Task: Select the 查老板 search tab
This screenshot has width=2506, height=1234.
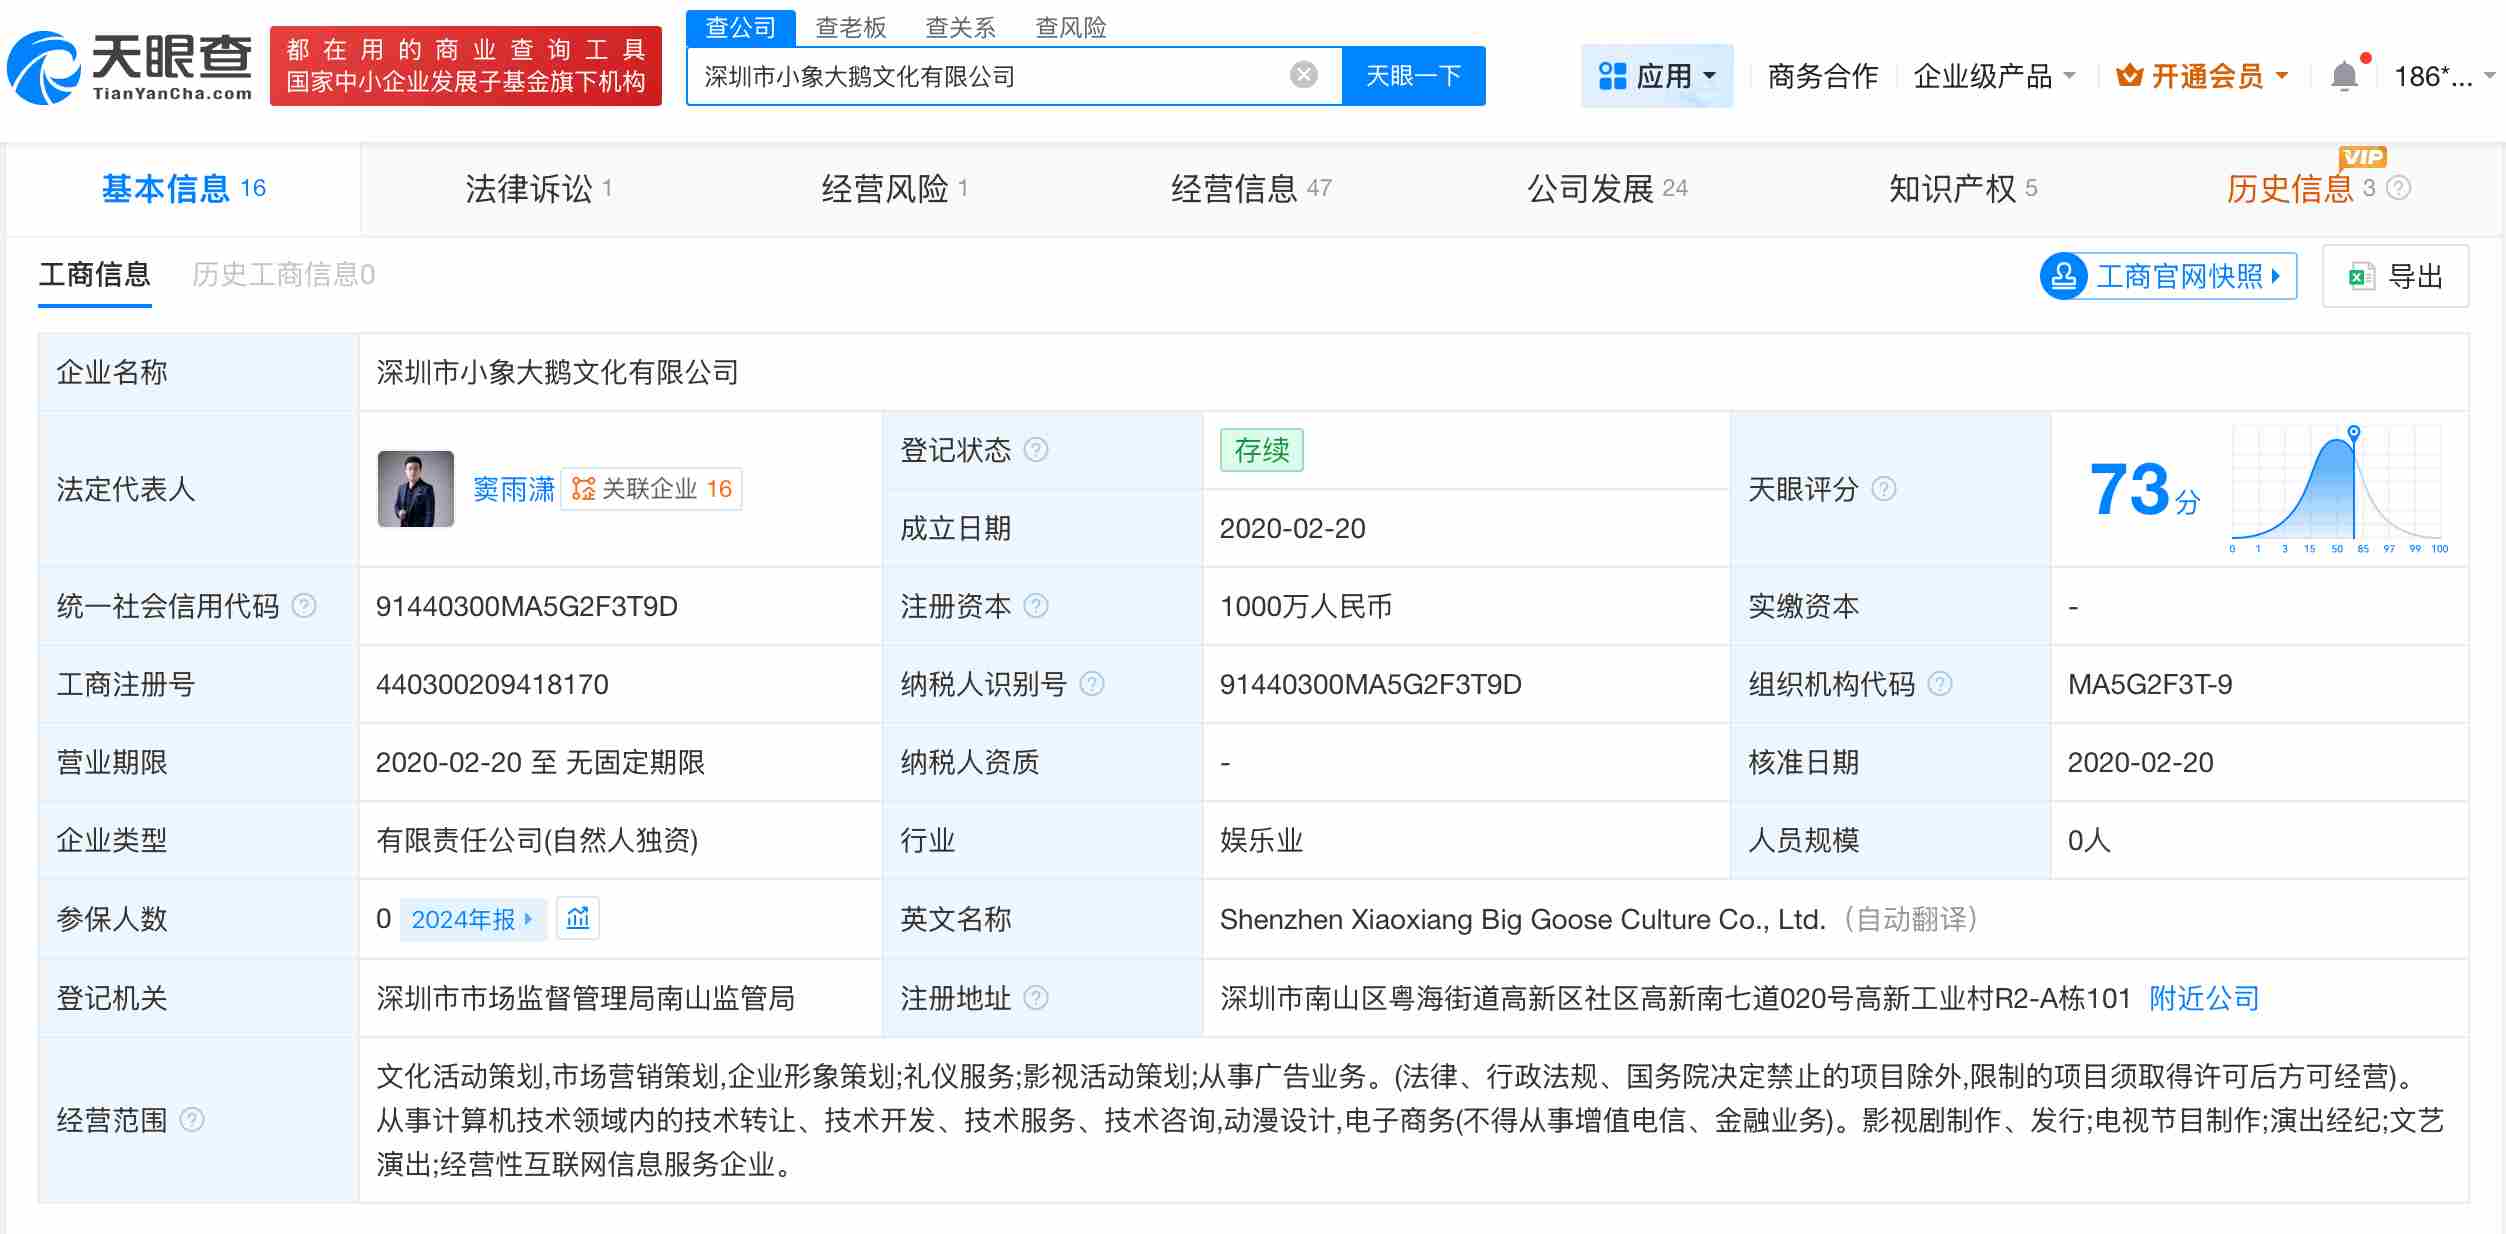Action: point(849,27)
